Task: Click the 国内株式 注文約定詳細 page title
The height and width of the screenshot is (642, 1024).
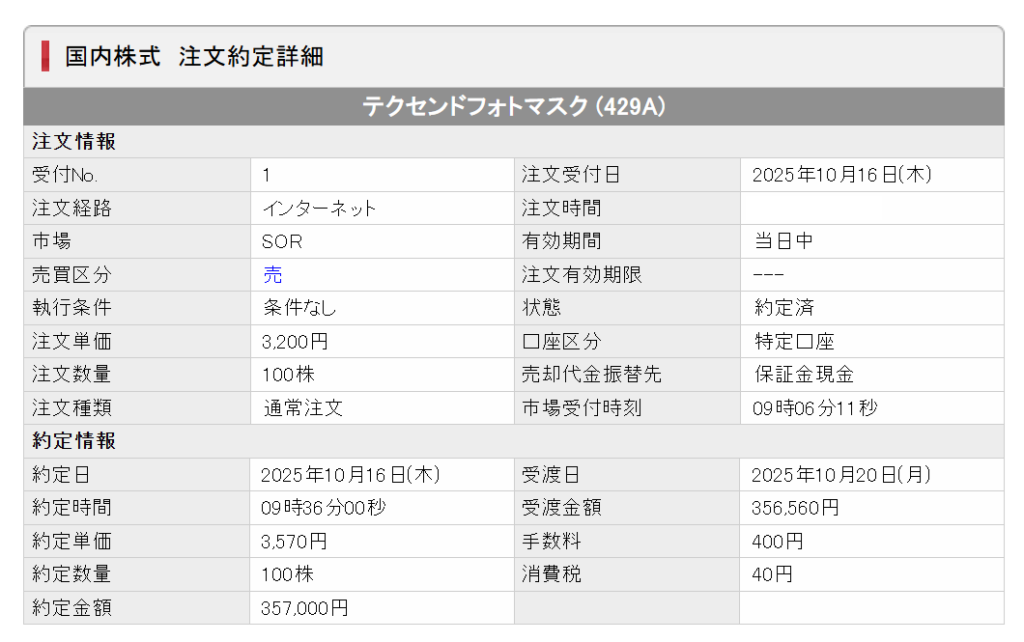Action: [194, 56]
